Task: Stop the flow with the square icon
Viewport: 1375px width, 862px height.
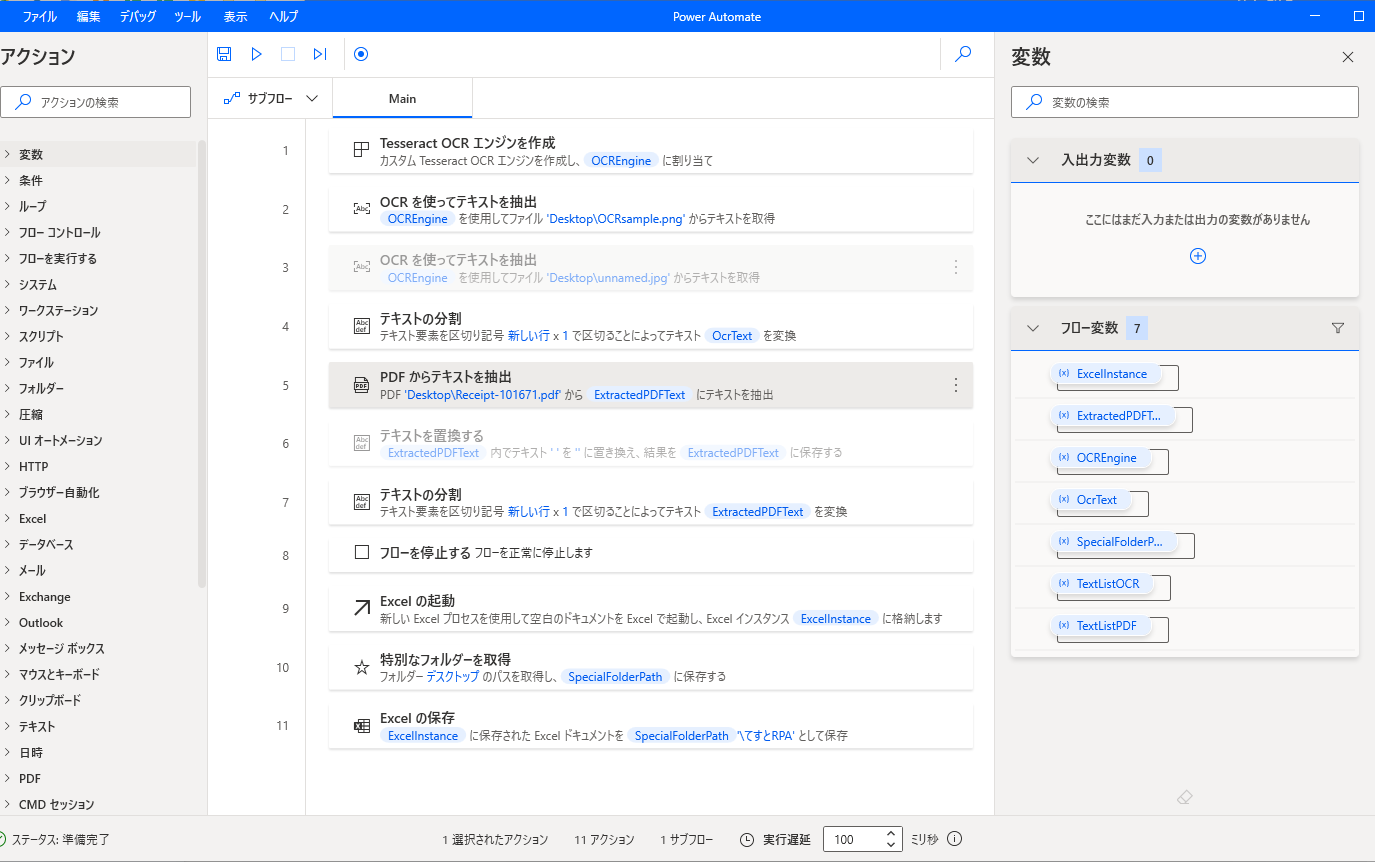Action: [288, 54]
